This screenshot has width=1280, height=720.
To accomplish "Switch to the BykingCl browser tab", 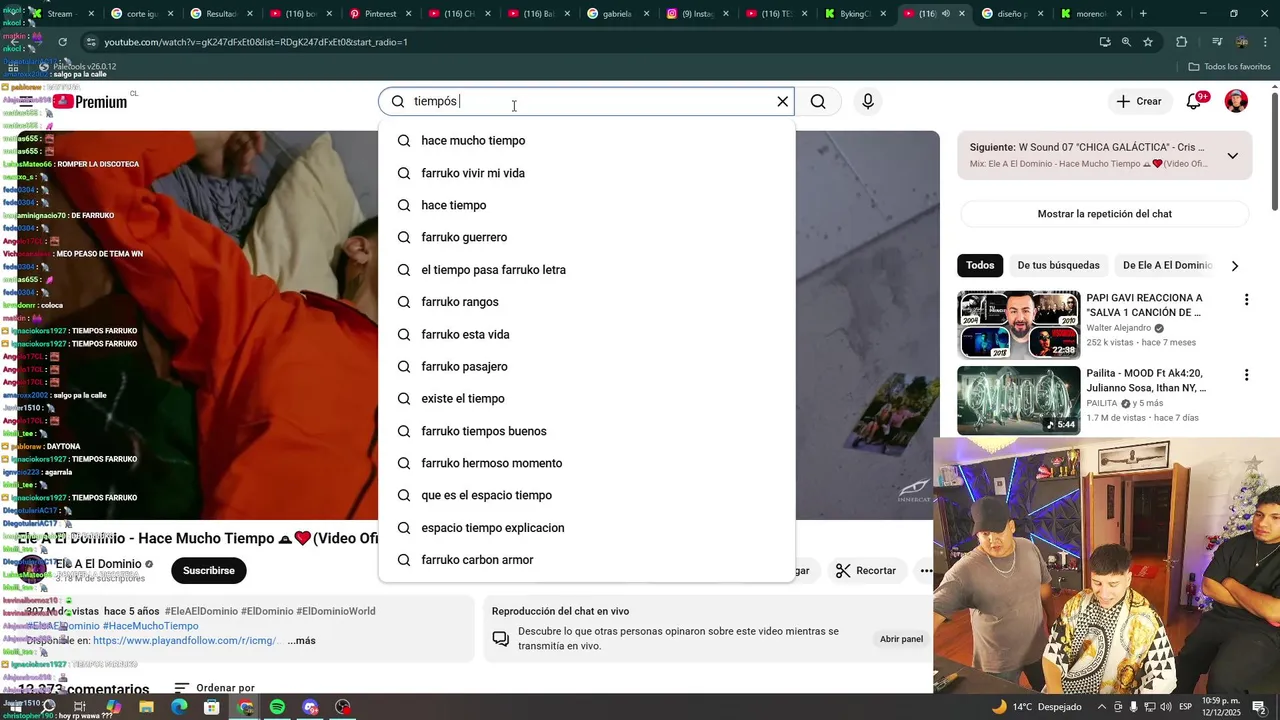I will click(855, 14).
